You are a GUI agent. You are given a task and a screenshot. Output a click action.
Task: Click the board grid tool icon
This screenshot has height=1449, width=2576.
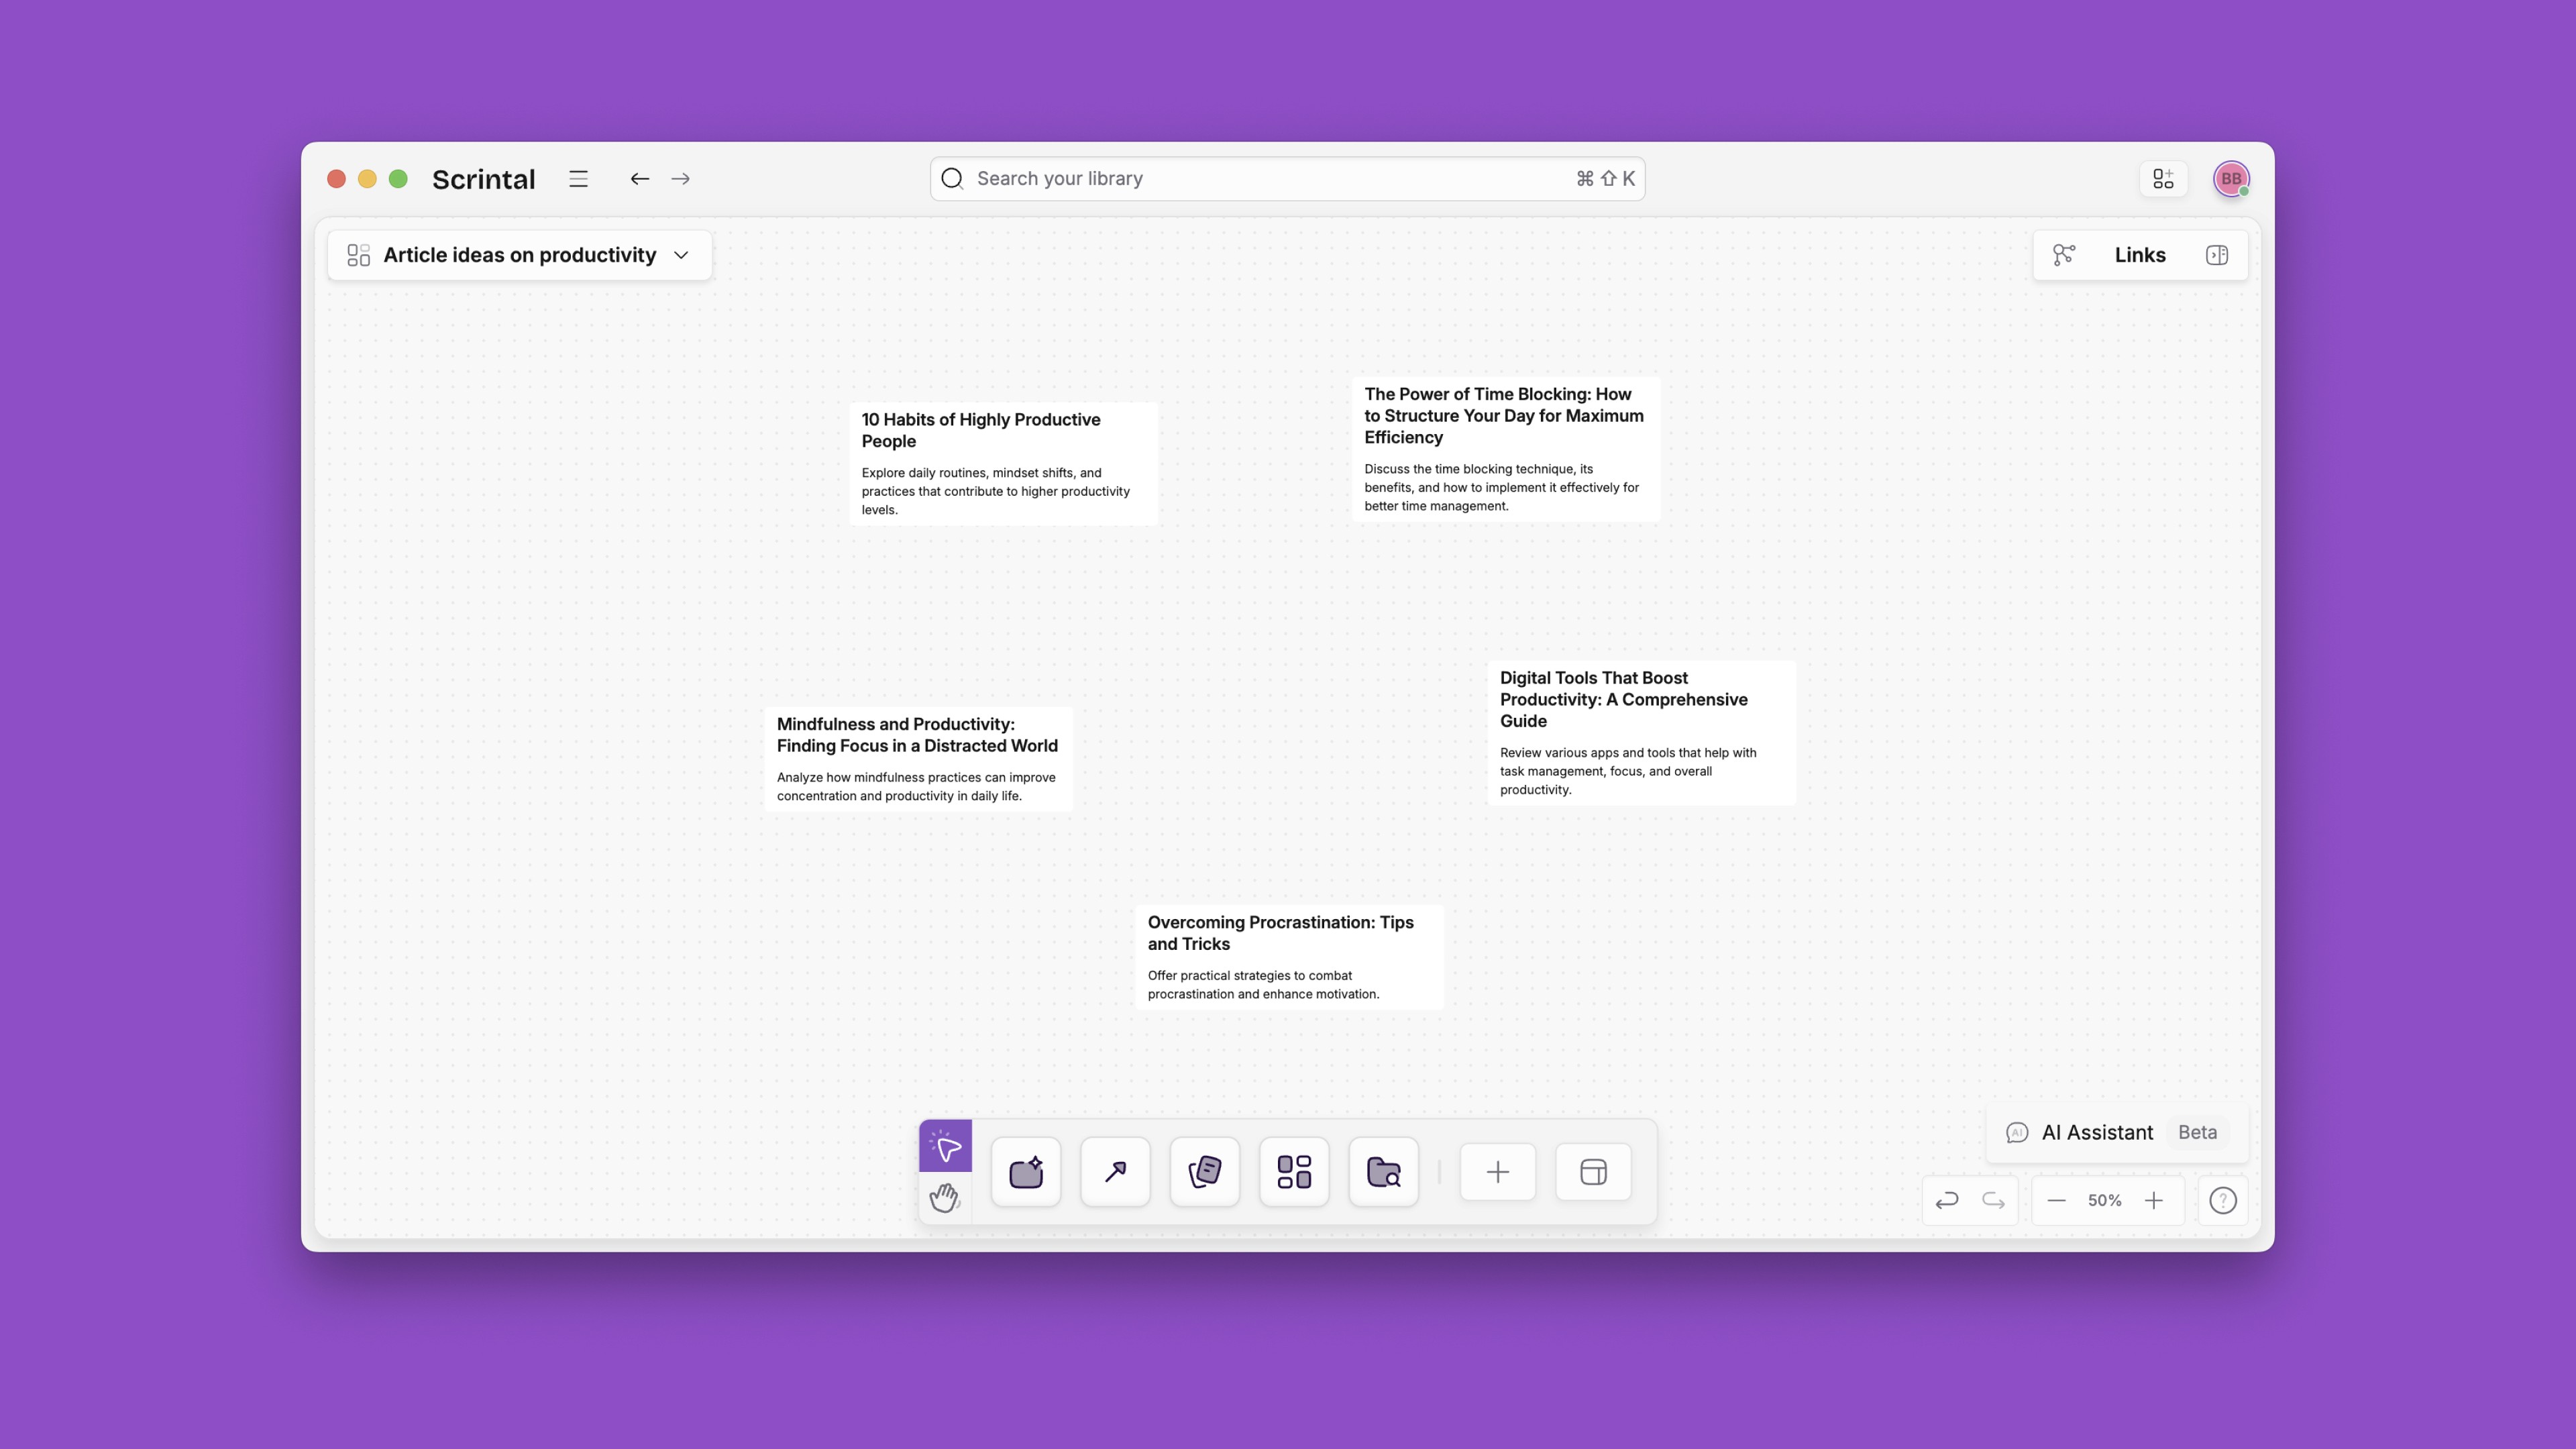(x=1294, y=1172)
